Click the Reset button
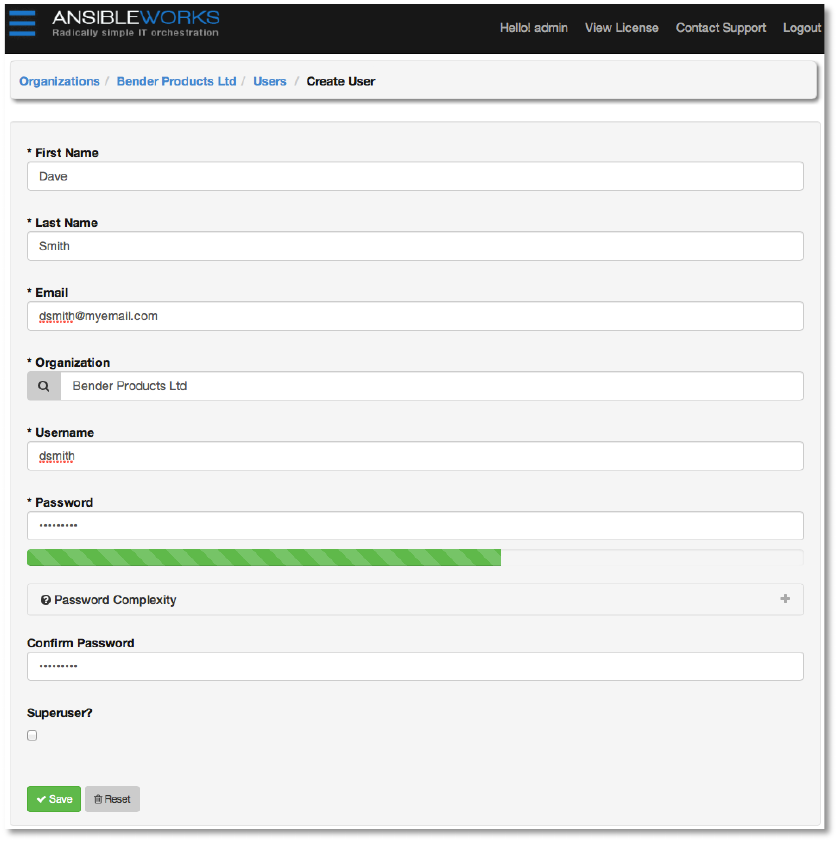 pos(112,799)
